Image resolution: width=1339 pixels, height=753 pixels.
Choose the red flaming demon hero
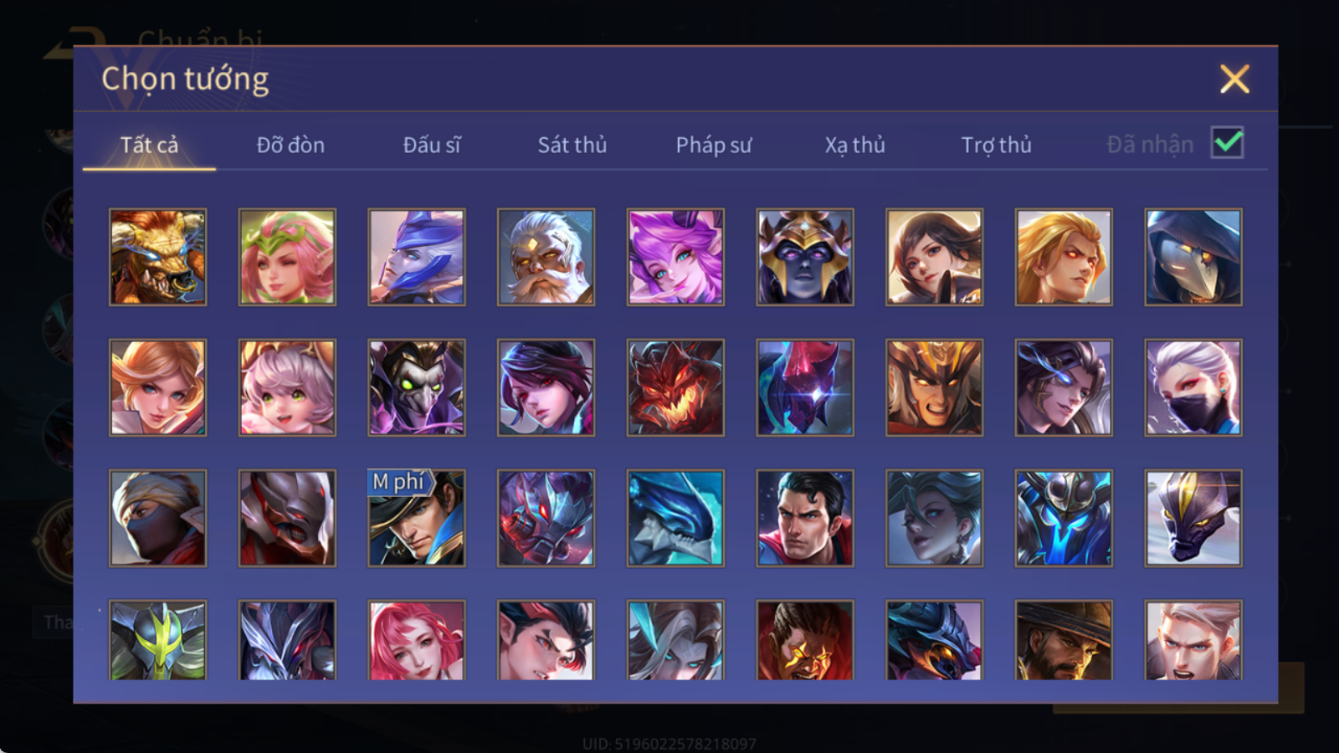(x=676, y=388)
